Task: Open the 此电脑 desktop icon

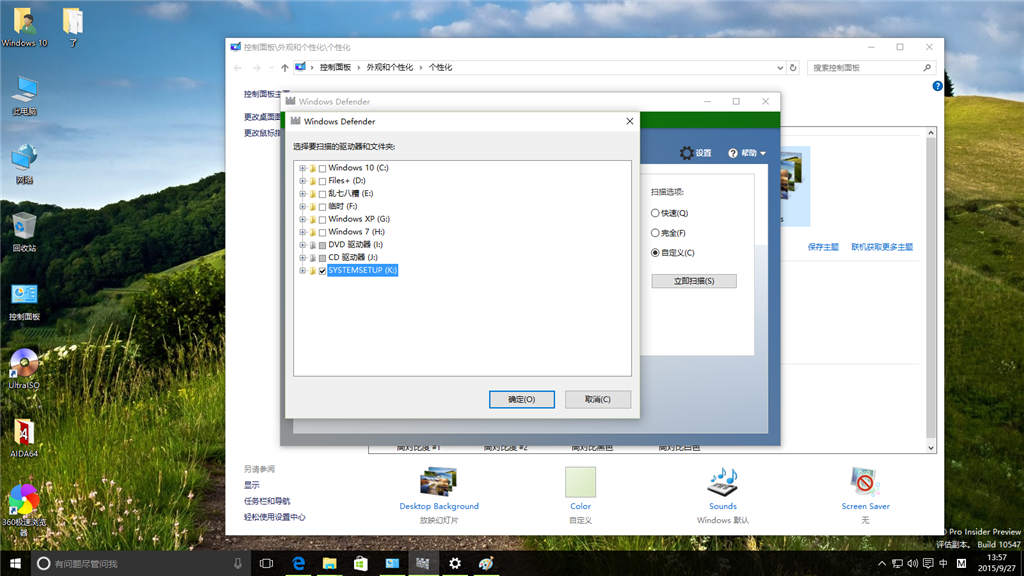Action: pyautogui.click(x=24, y=96)
